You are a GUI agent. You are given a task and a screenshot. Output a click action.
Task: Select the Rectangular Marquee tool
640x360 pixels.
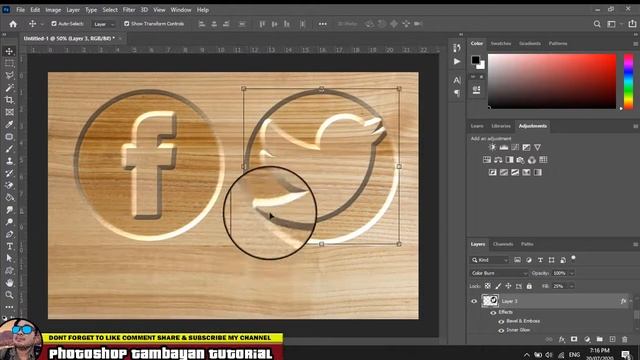pos(9,63)
